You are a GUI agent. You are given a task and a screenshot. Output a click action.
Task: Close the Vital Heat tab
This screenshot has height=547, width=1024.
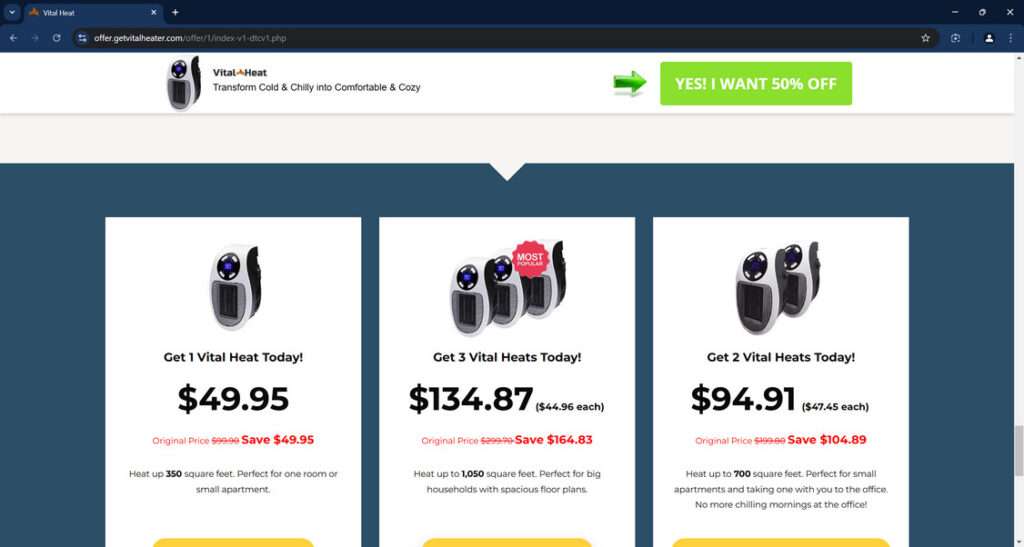(x=153, y=12)
